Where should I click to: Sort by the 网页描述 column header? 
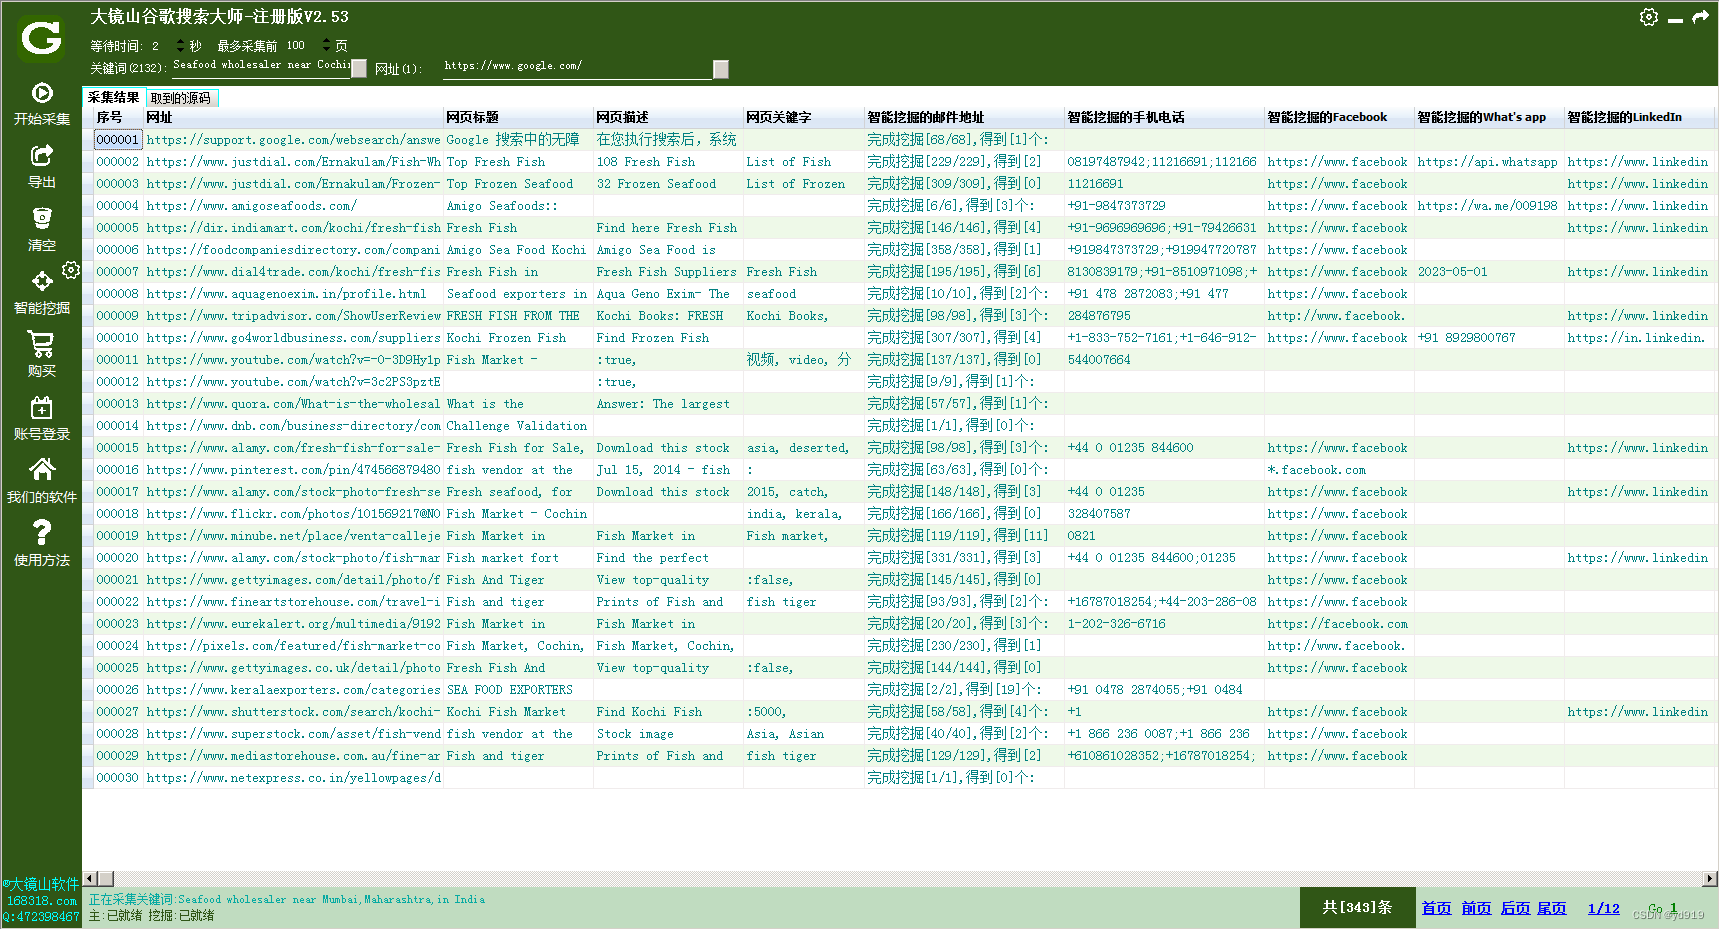click(x=668, y=117)
